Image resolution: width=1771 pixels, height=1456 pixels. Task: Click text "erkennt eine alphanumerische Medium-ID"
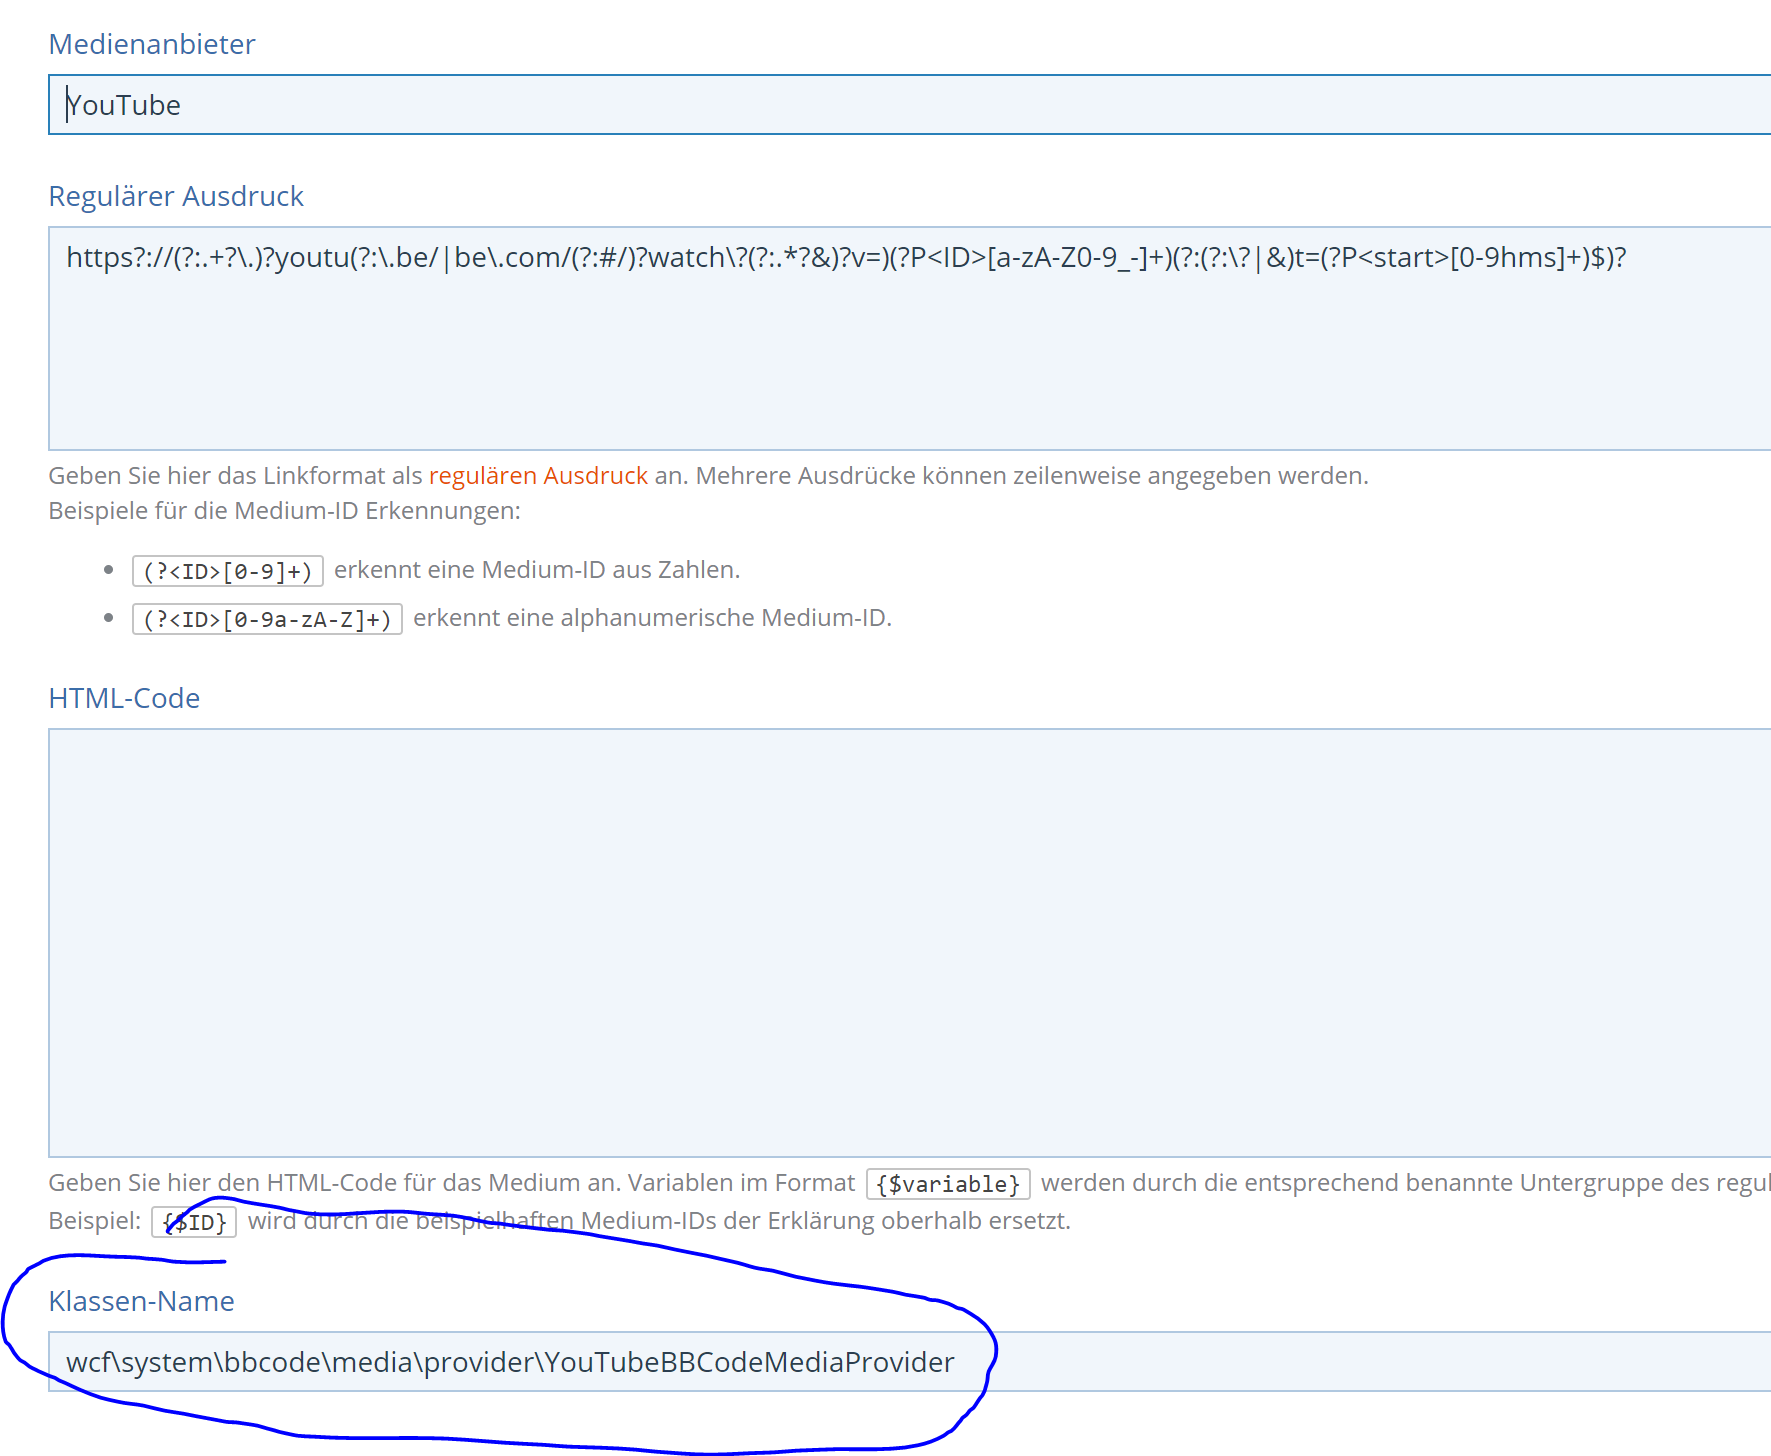651,618
